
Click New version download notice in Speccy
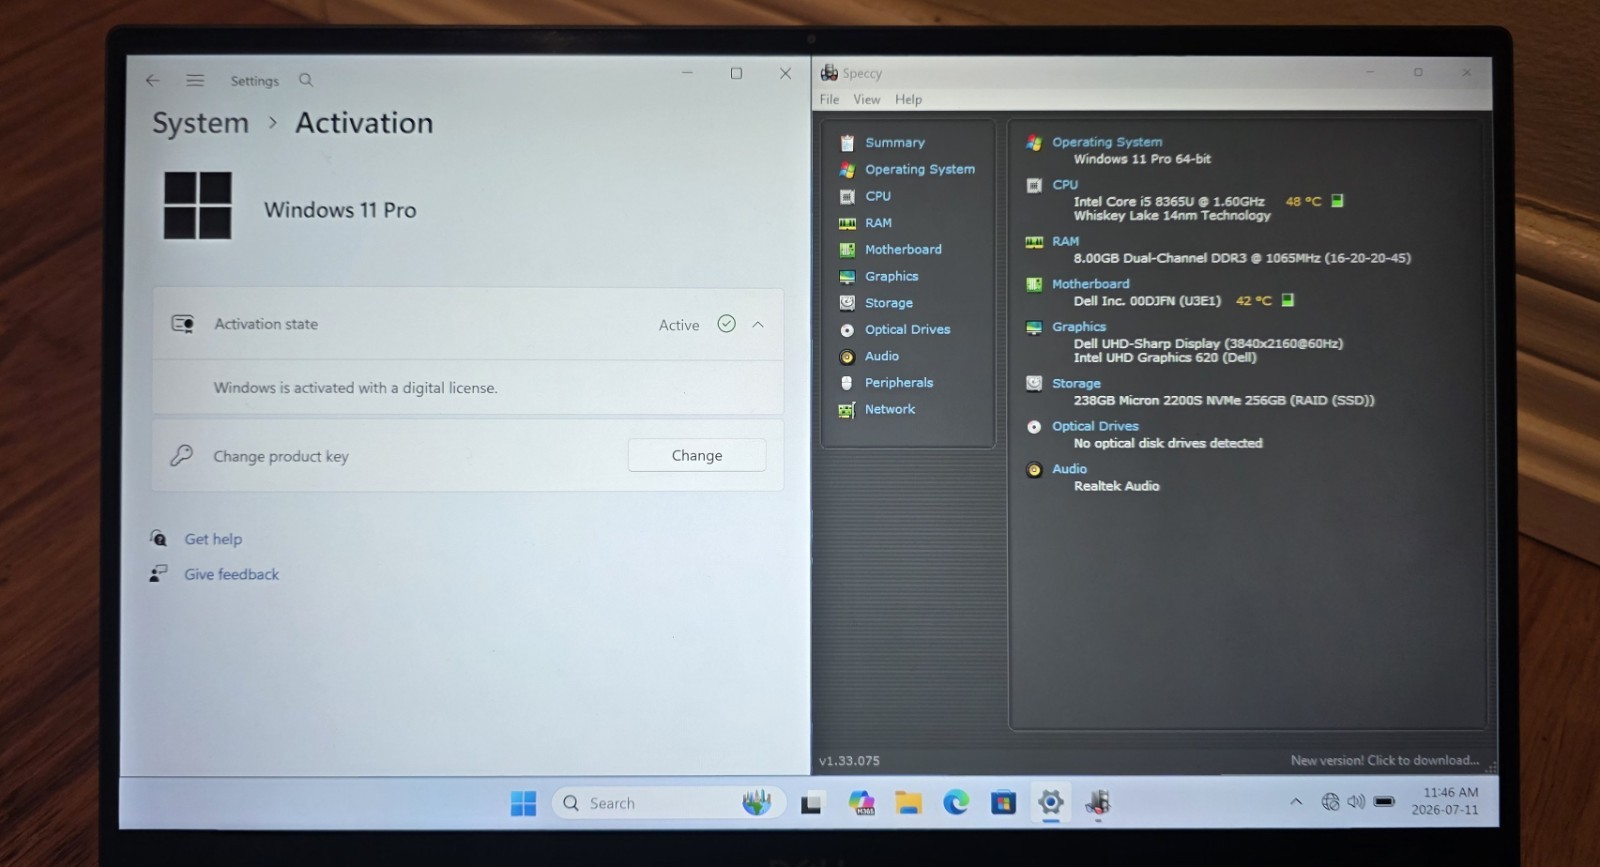1384,761
